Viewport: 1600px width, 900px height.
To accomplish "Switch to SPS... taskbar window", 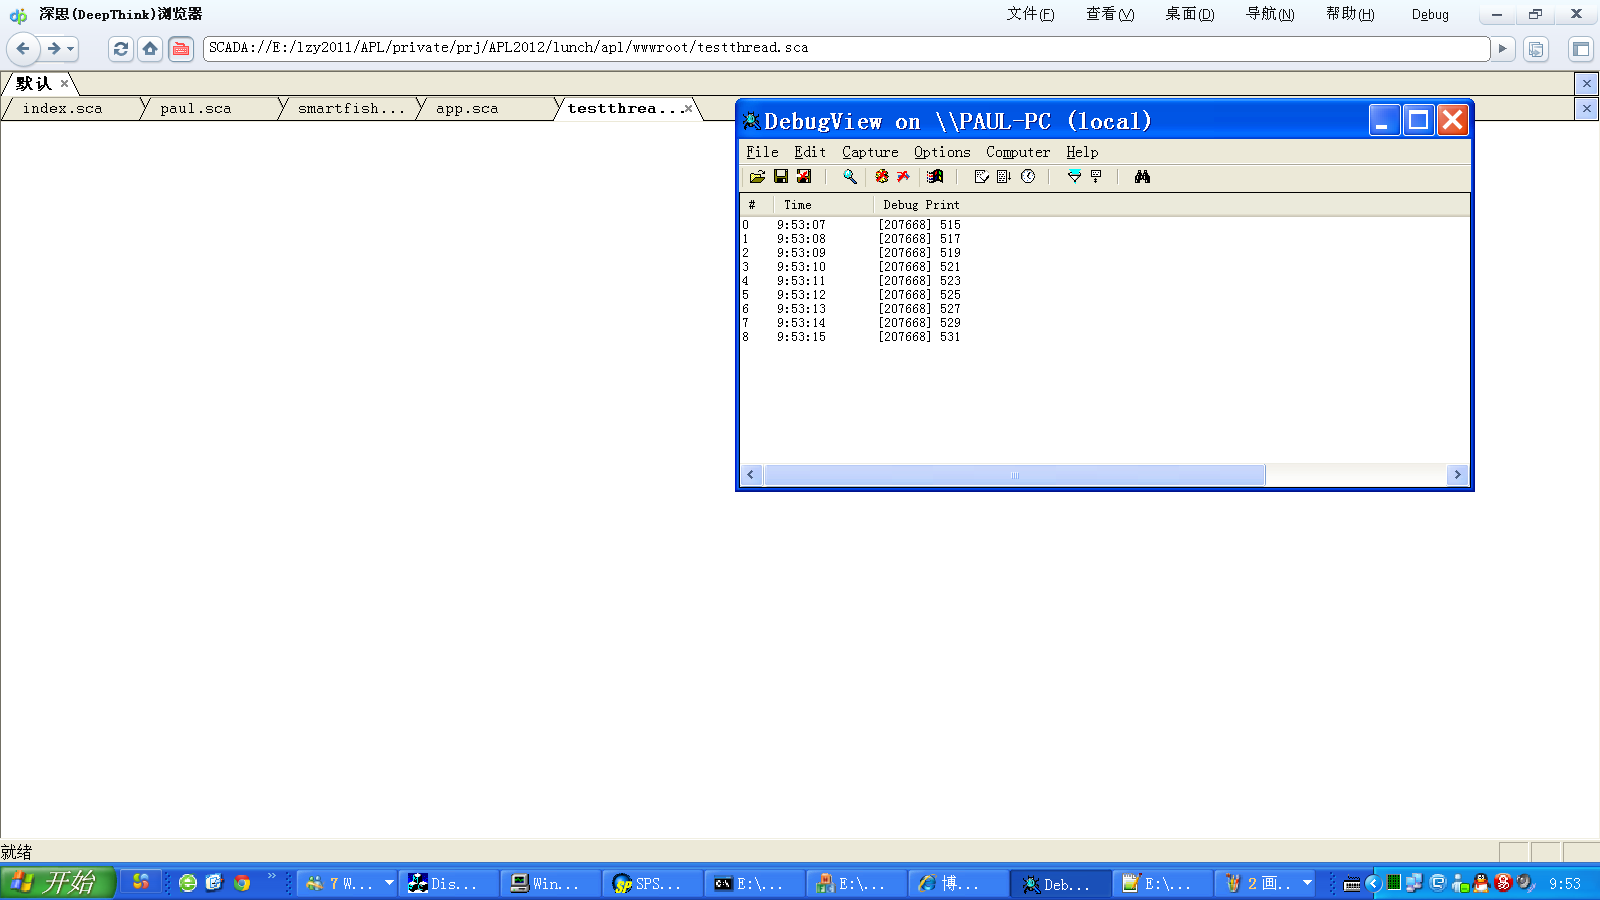I will coord(651,883).
